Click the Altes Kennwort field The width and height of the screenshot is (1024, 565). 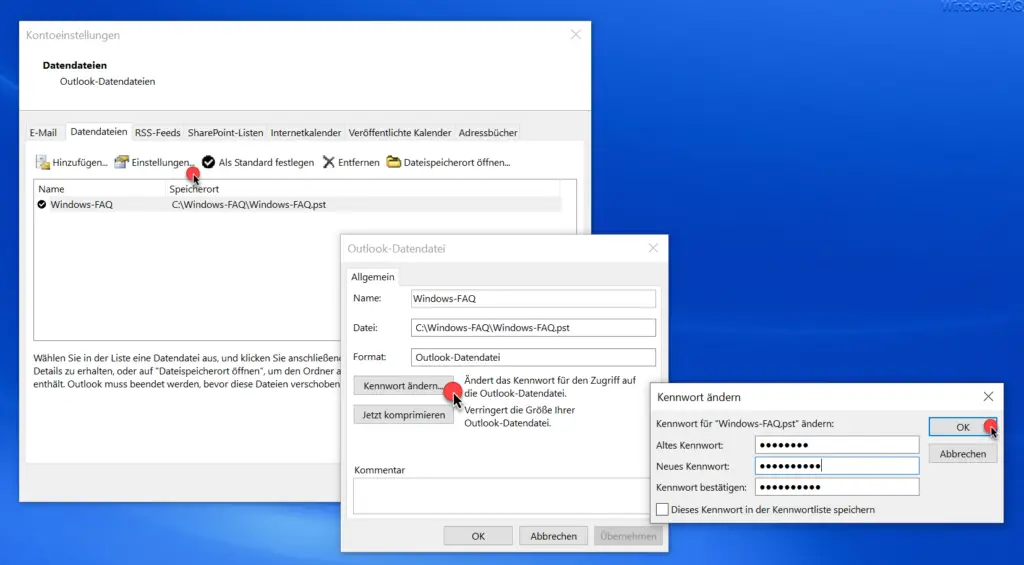click(x=837, y=445)
